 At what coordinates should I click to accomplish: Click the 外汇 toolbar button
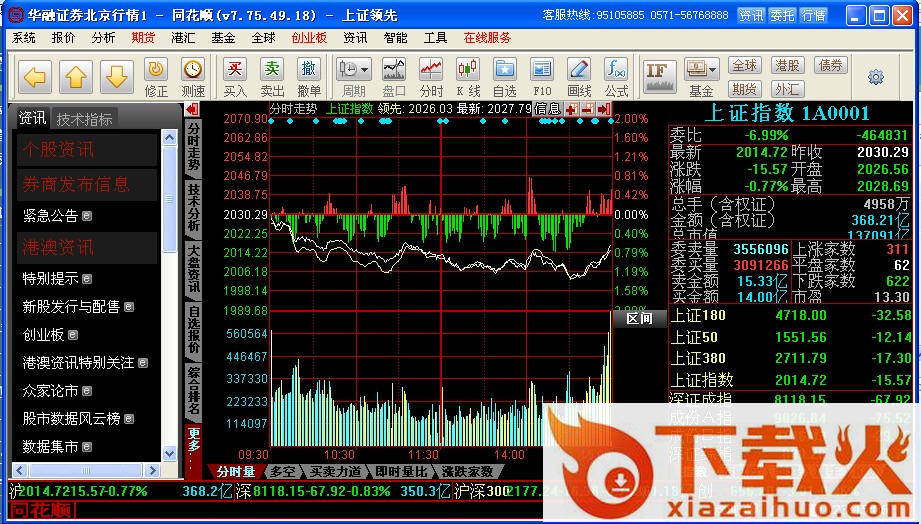pos(787,89)
